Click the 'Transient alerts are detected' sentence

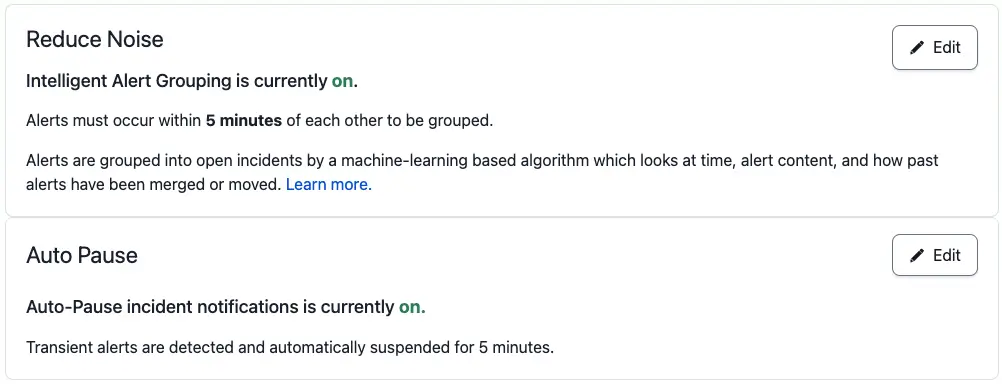[290, 348]
